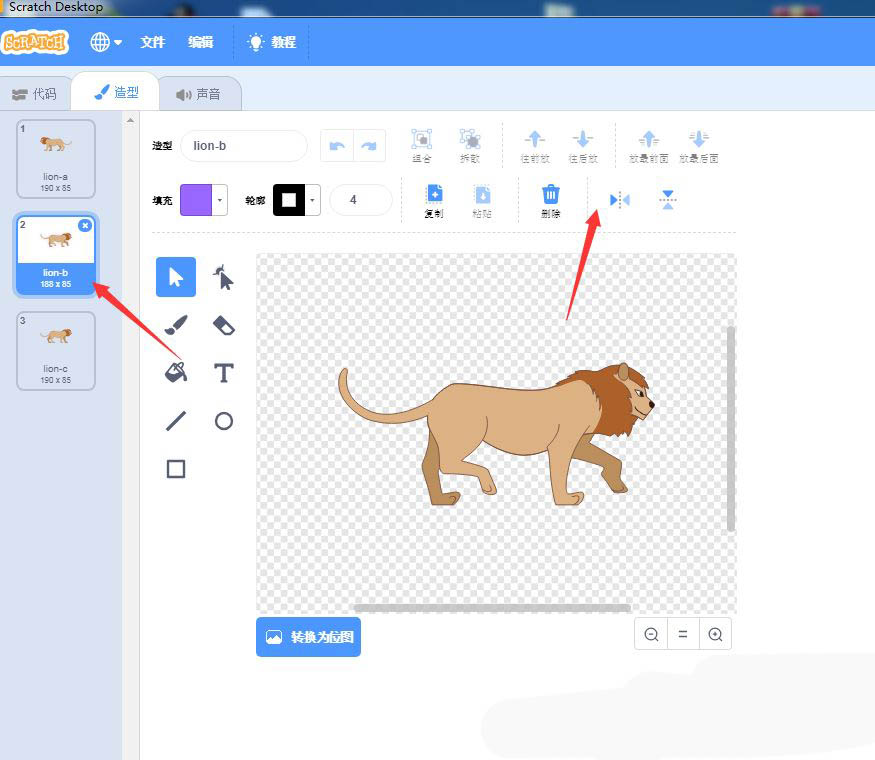The width and height of the screenshot is (875, 760).
Task: Zoom in on the canvas
Action: (x=715, y=634)
